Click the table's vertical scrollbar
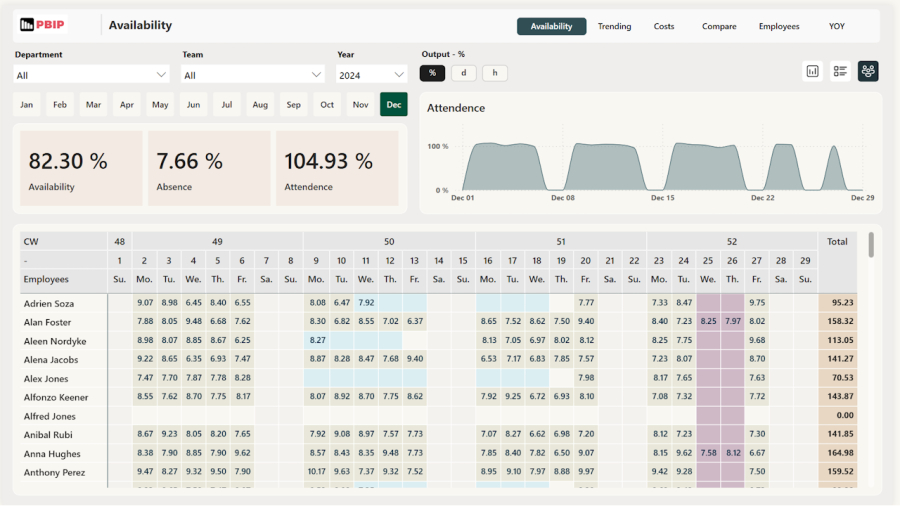Viewport: 900px width, 506px height. pos(871,246)
